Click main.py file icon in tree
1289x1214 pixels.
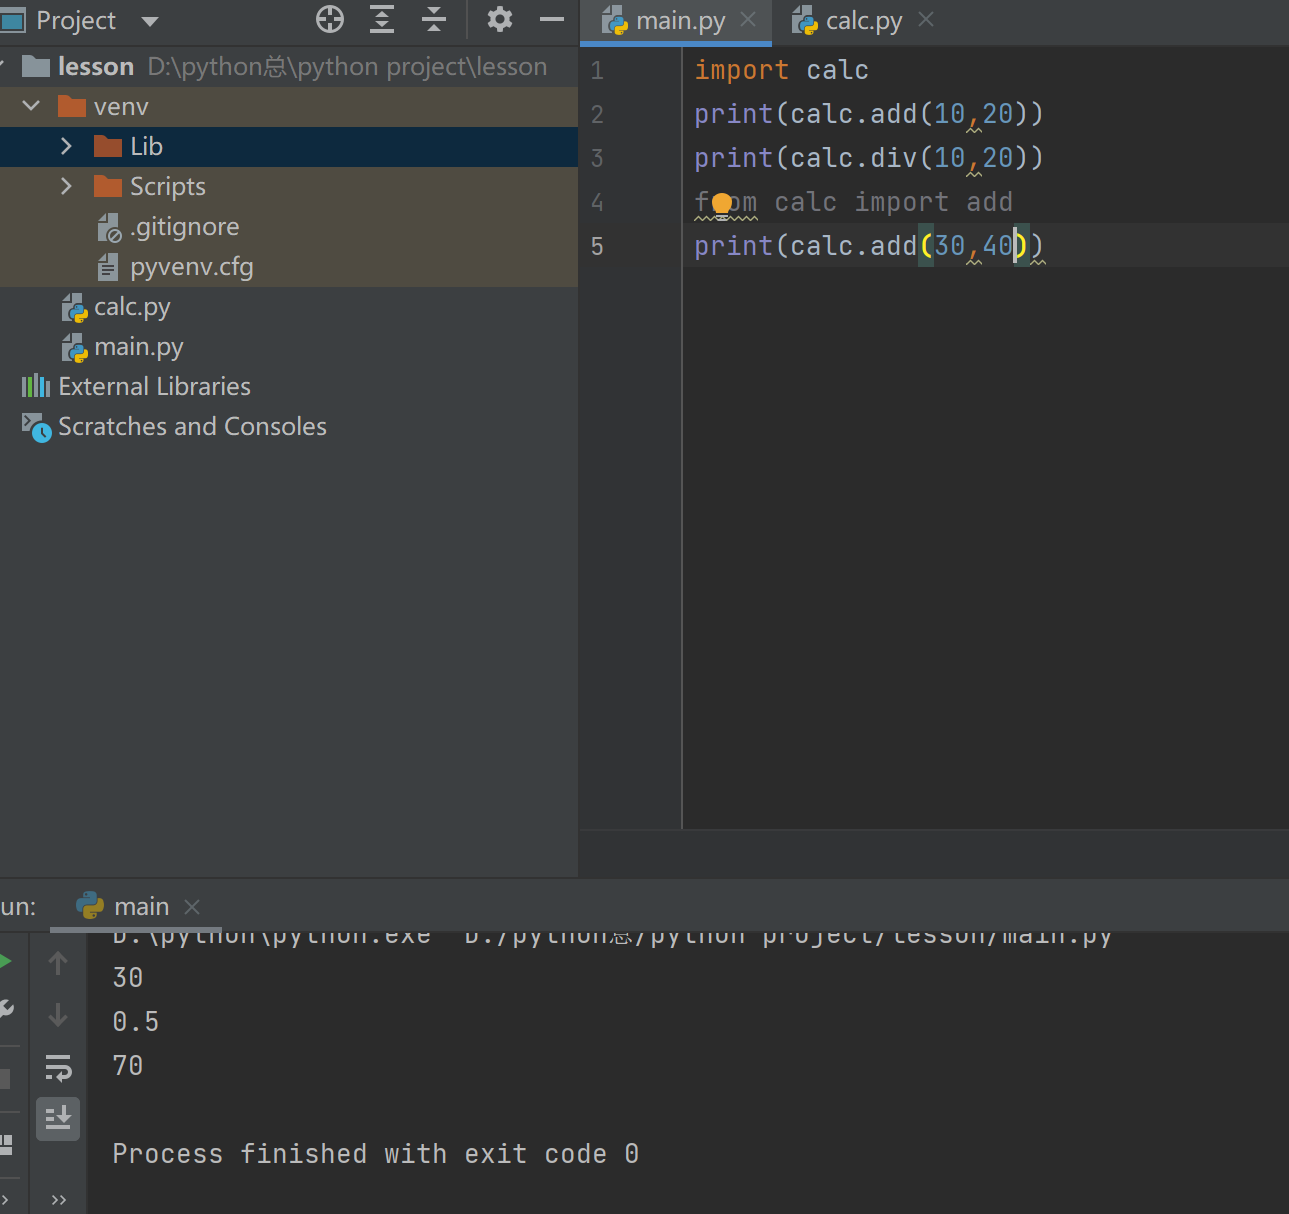(x=75, y=348)
